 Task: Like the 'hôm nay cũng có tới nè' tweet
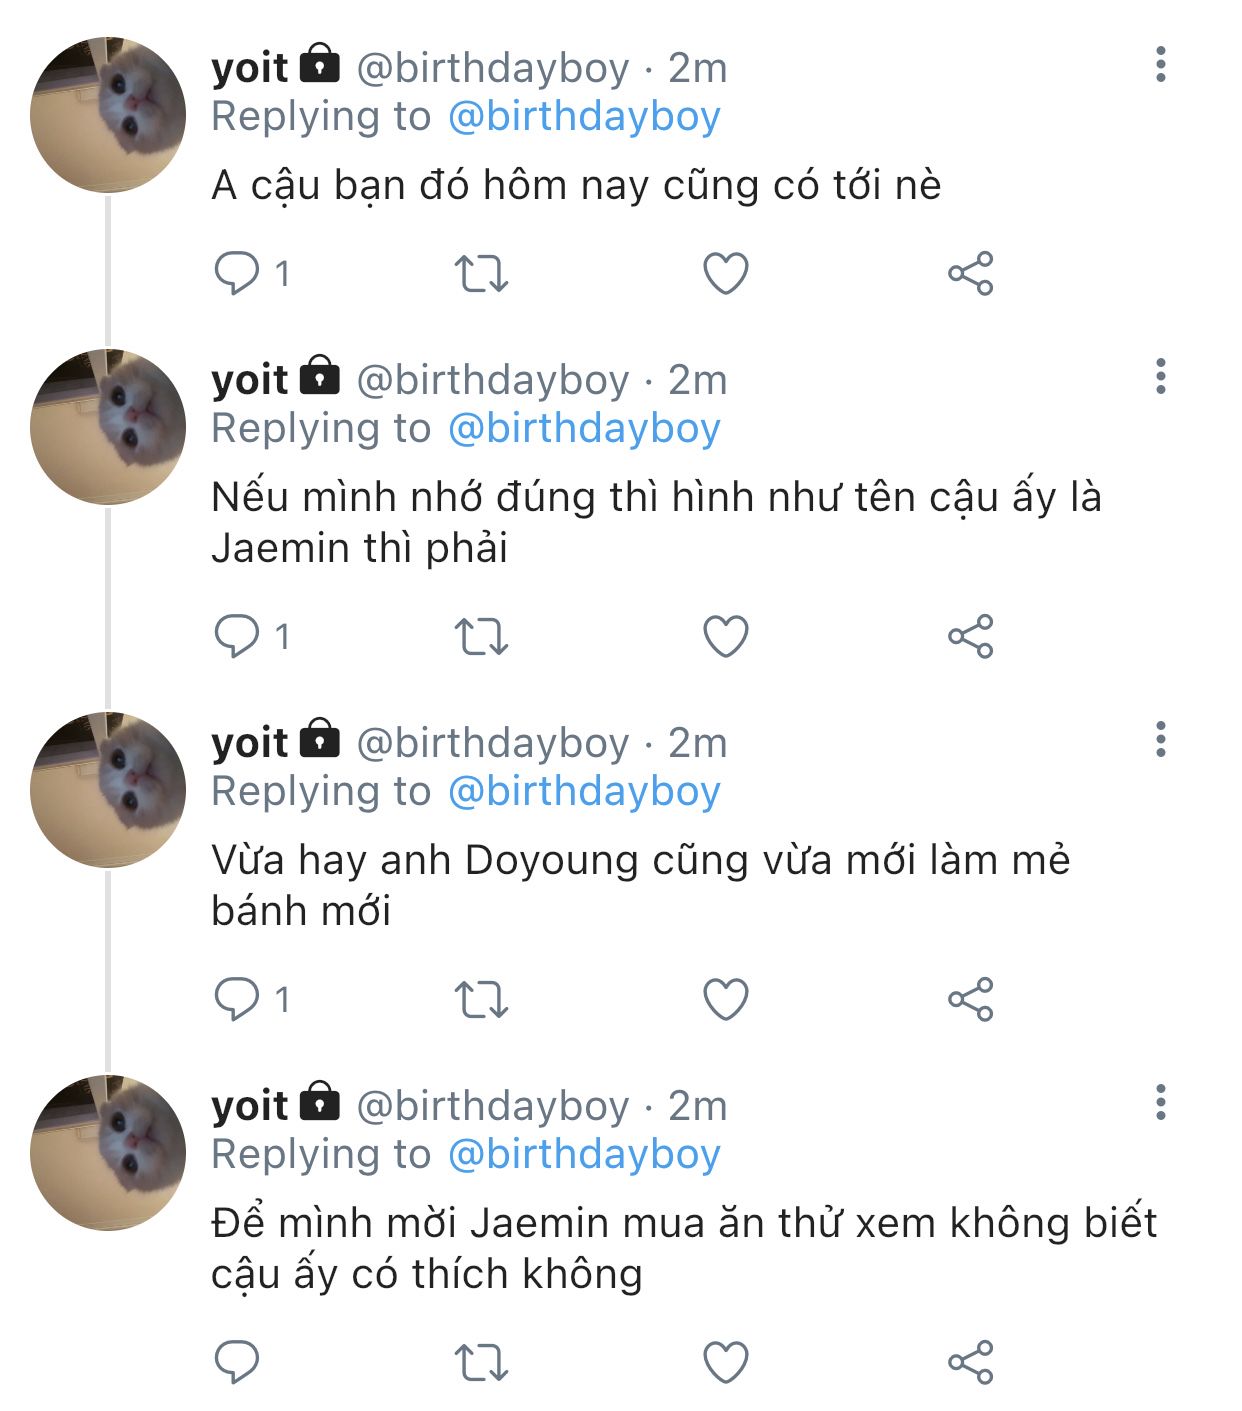pos(726,273)
